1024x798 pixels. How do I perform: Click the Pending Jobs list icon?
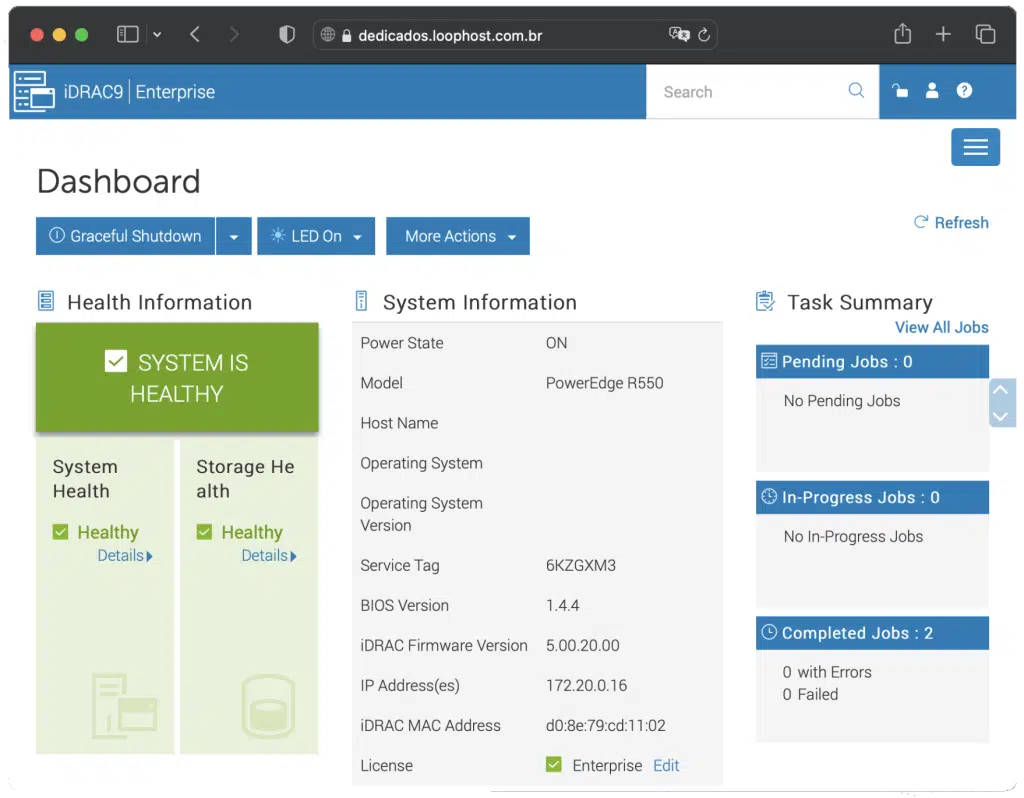(x=769, y=360)
